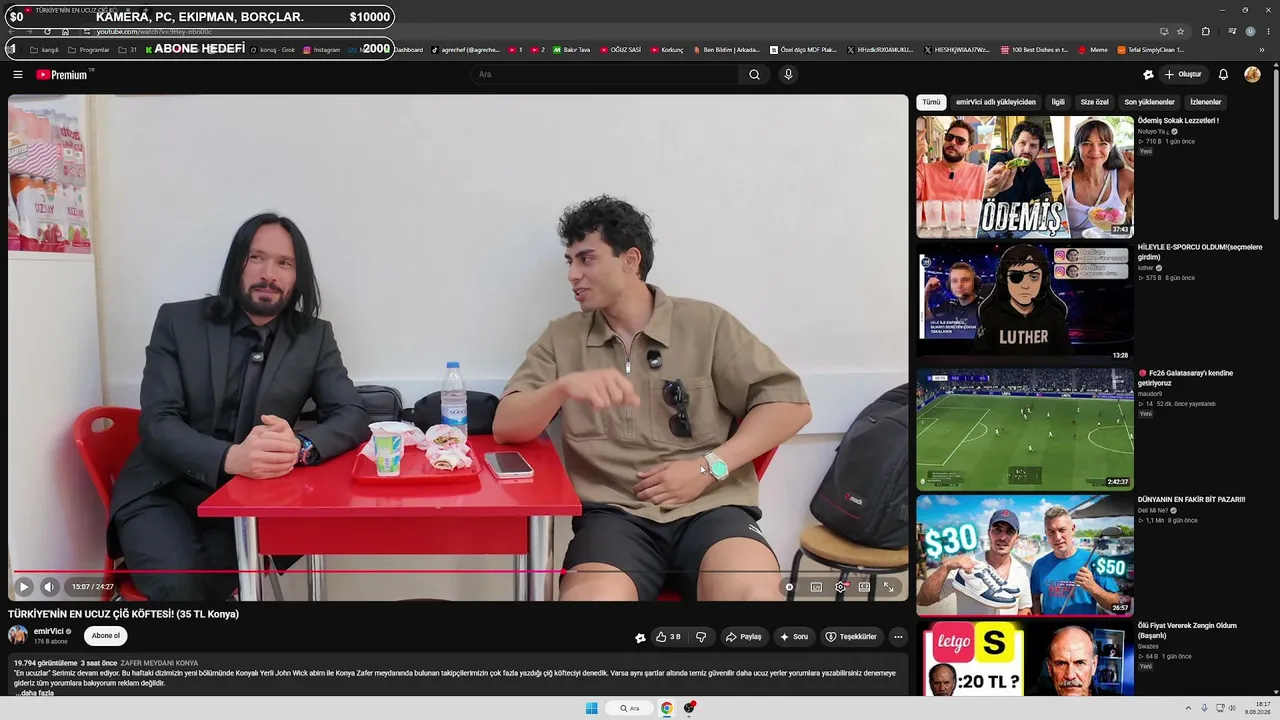Open 'DÜNYANIN EN FAKİR BİT PAZARI!!!' title
Image resolution: width=1280 pixels, height=720 pixels.
(1191, 499)
